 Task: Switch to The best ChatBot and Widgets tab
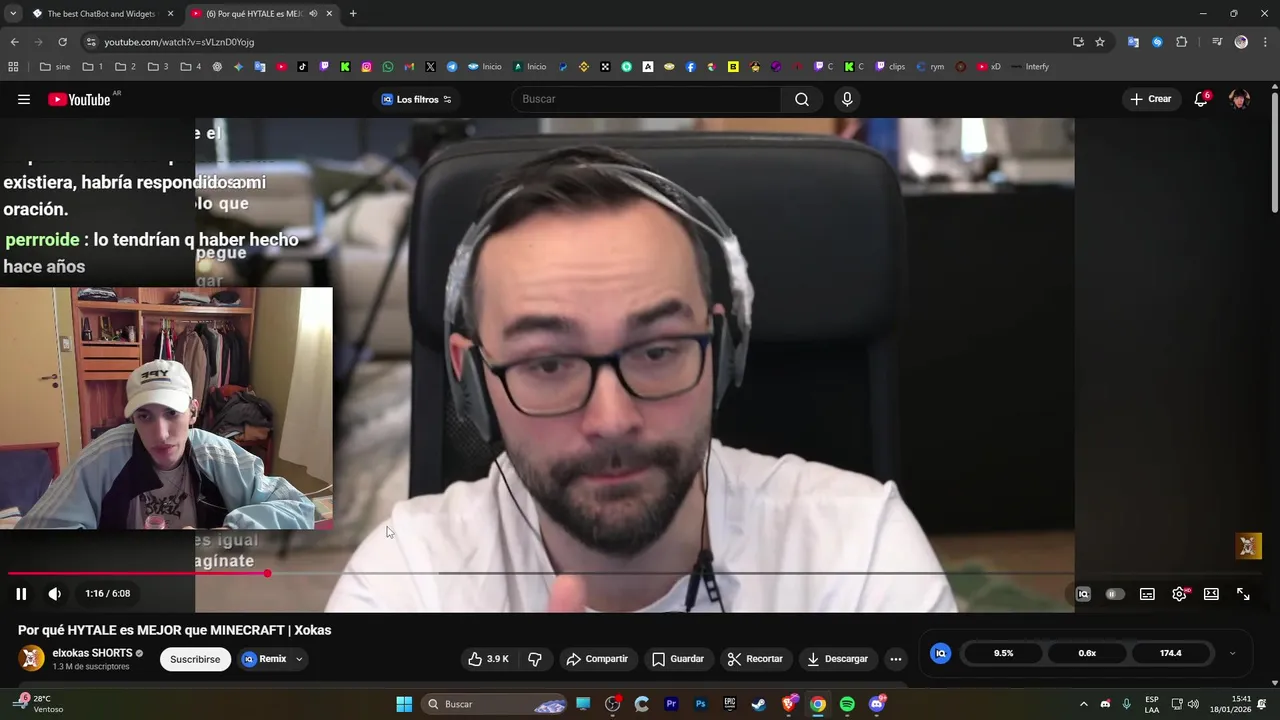click(x=101, y=14)
